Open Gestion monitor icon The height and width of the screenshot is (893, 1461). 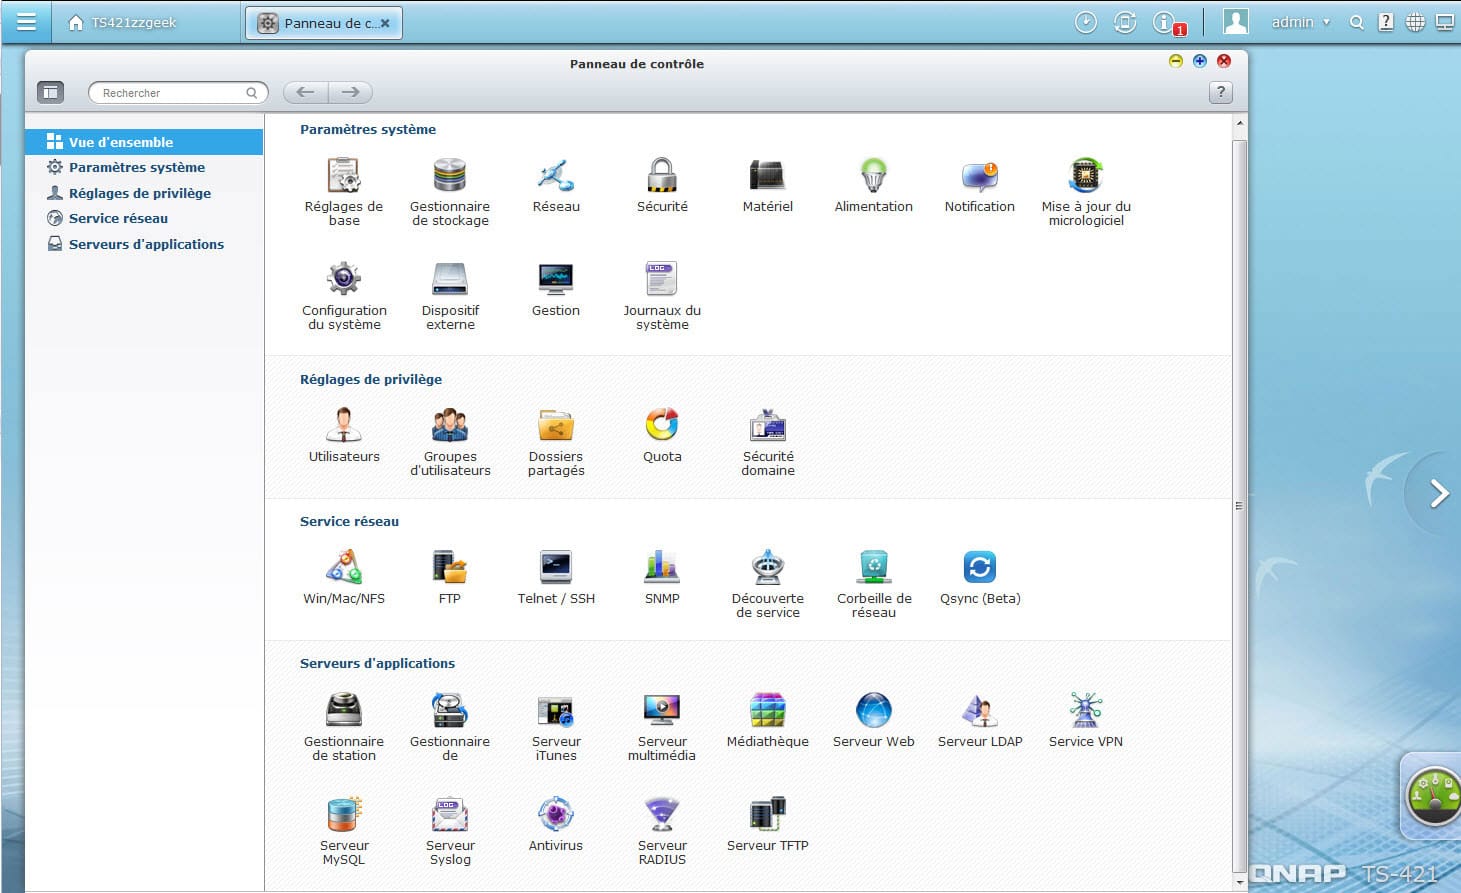coord(556,279)
